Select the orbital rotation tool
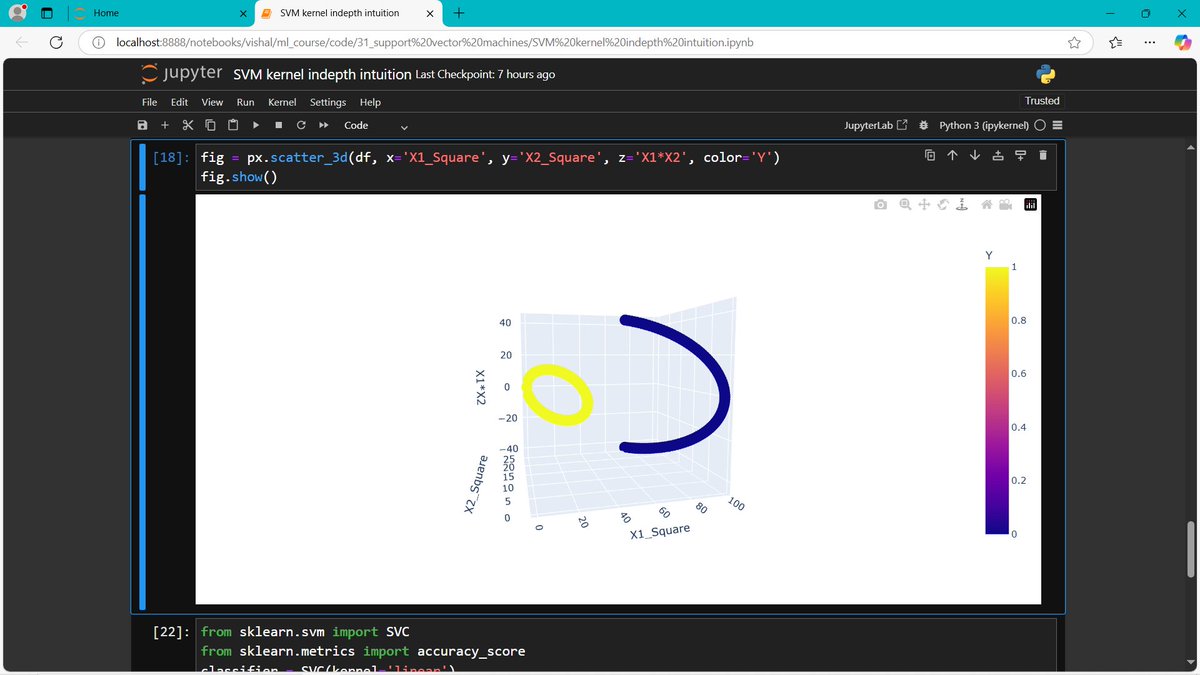This screenshot has width=1200, height=675. [x=943, y=204]
